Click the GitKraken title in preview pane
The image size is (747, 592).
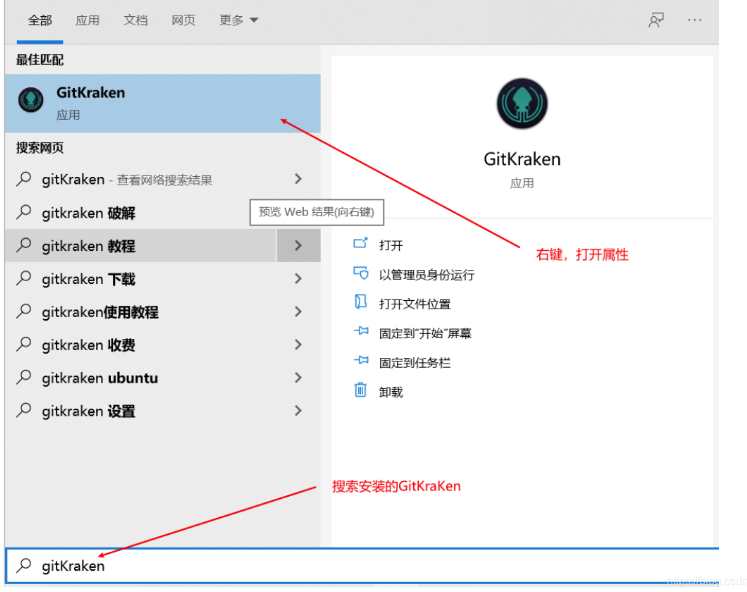pos(522,159)
